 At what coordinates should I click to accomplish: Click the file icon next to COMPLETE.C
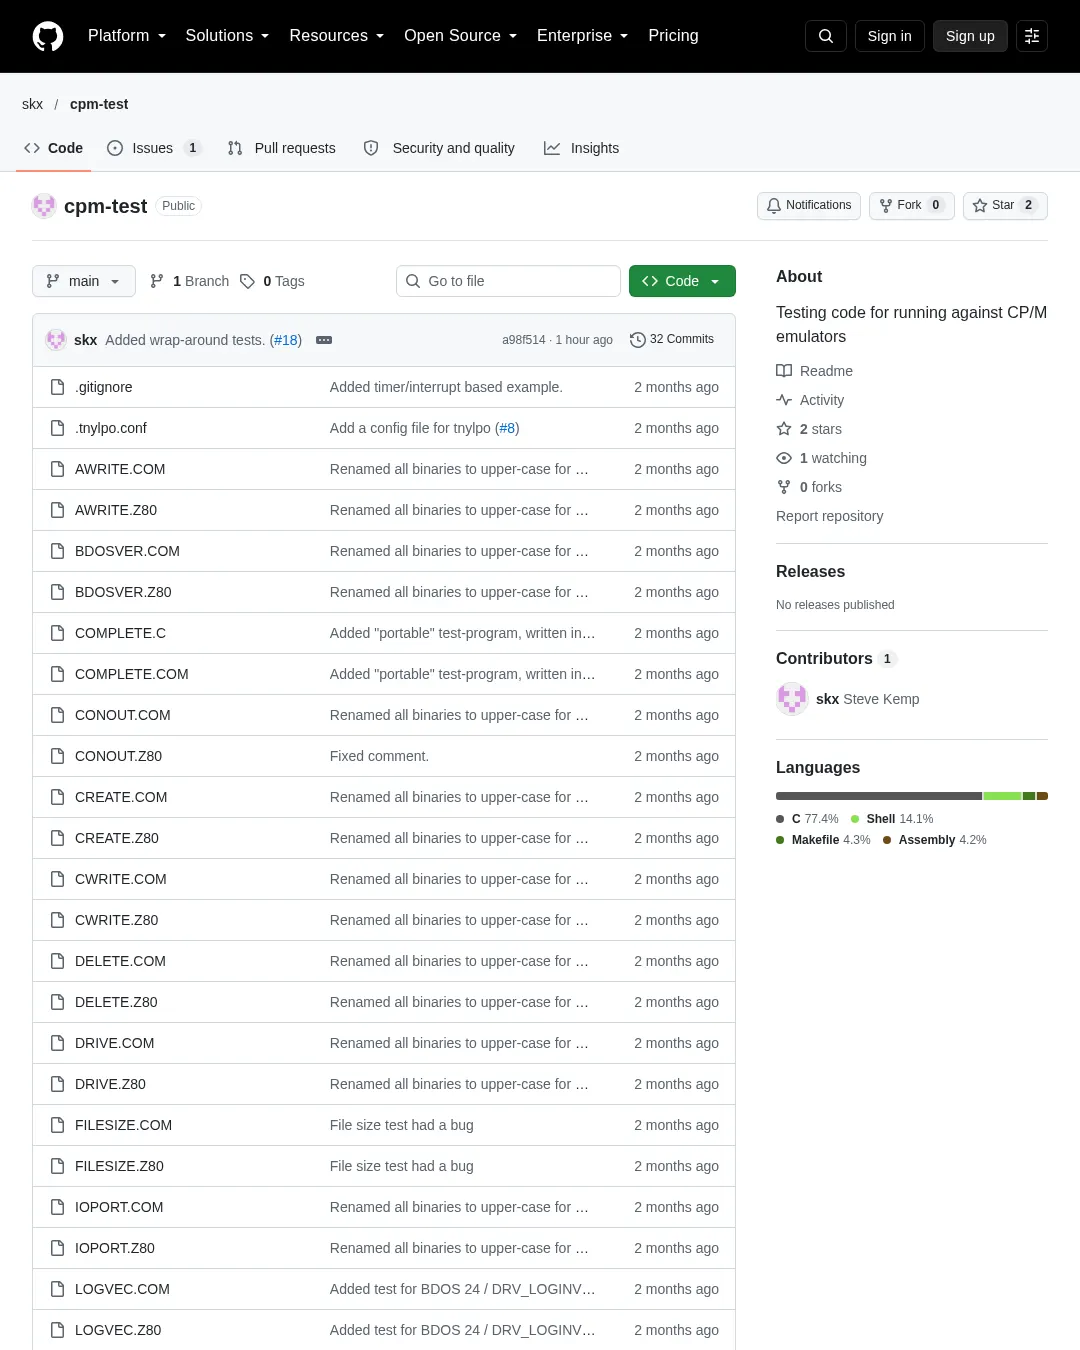58,633
